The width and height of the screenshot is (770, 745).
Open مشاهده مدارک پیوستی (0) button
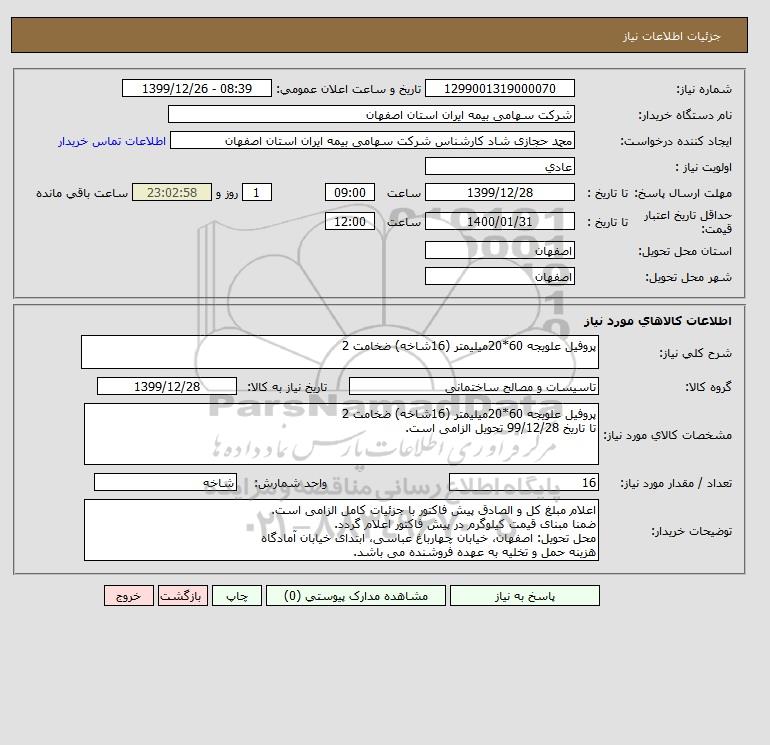356,596
